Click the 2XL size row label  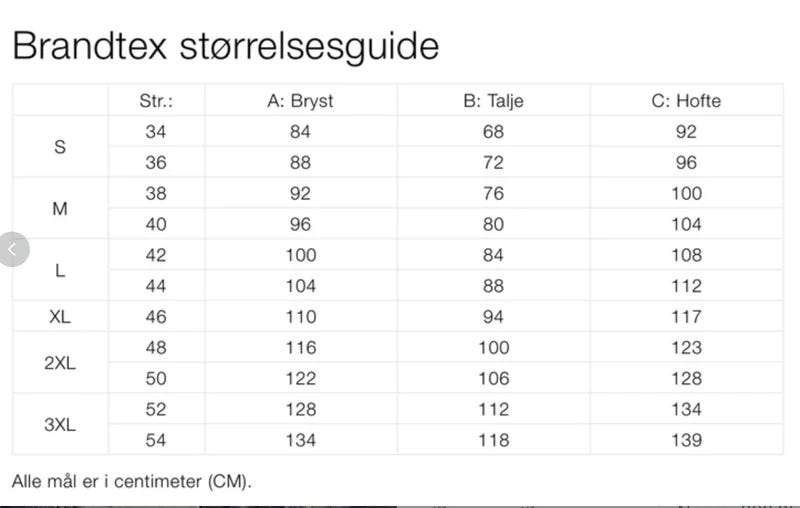[x=60, y=363]
